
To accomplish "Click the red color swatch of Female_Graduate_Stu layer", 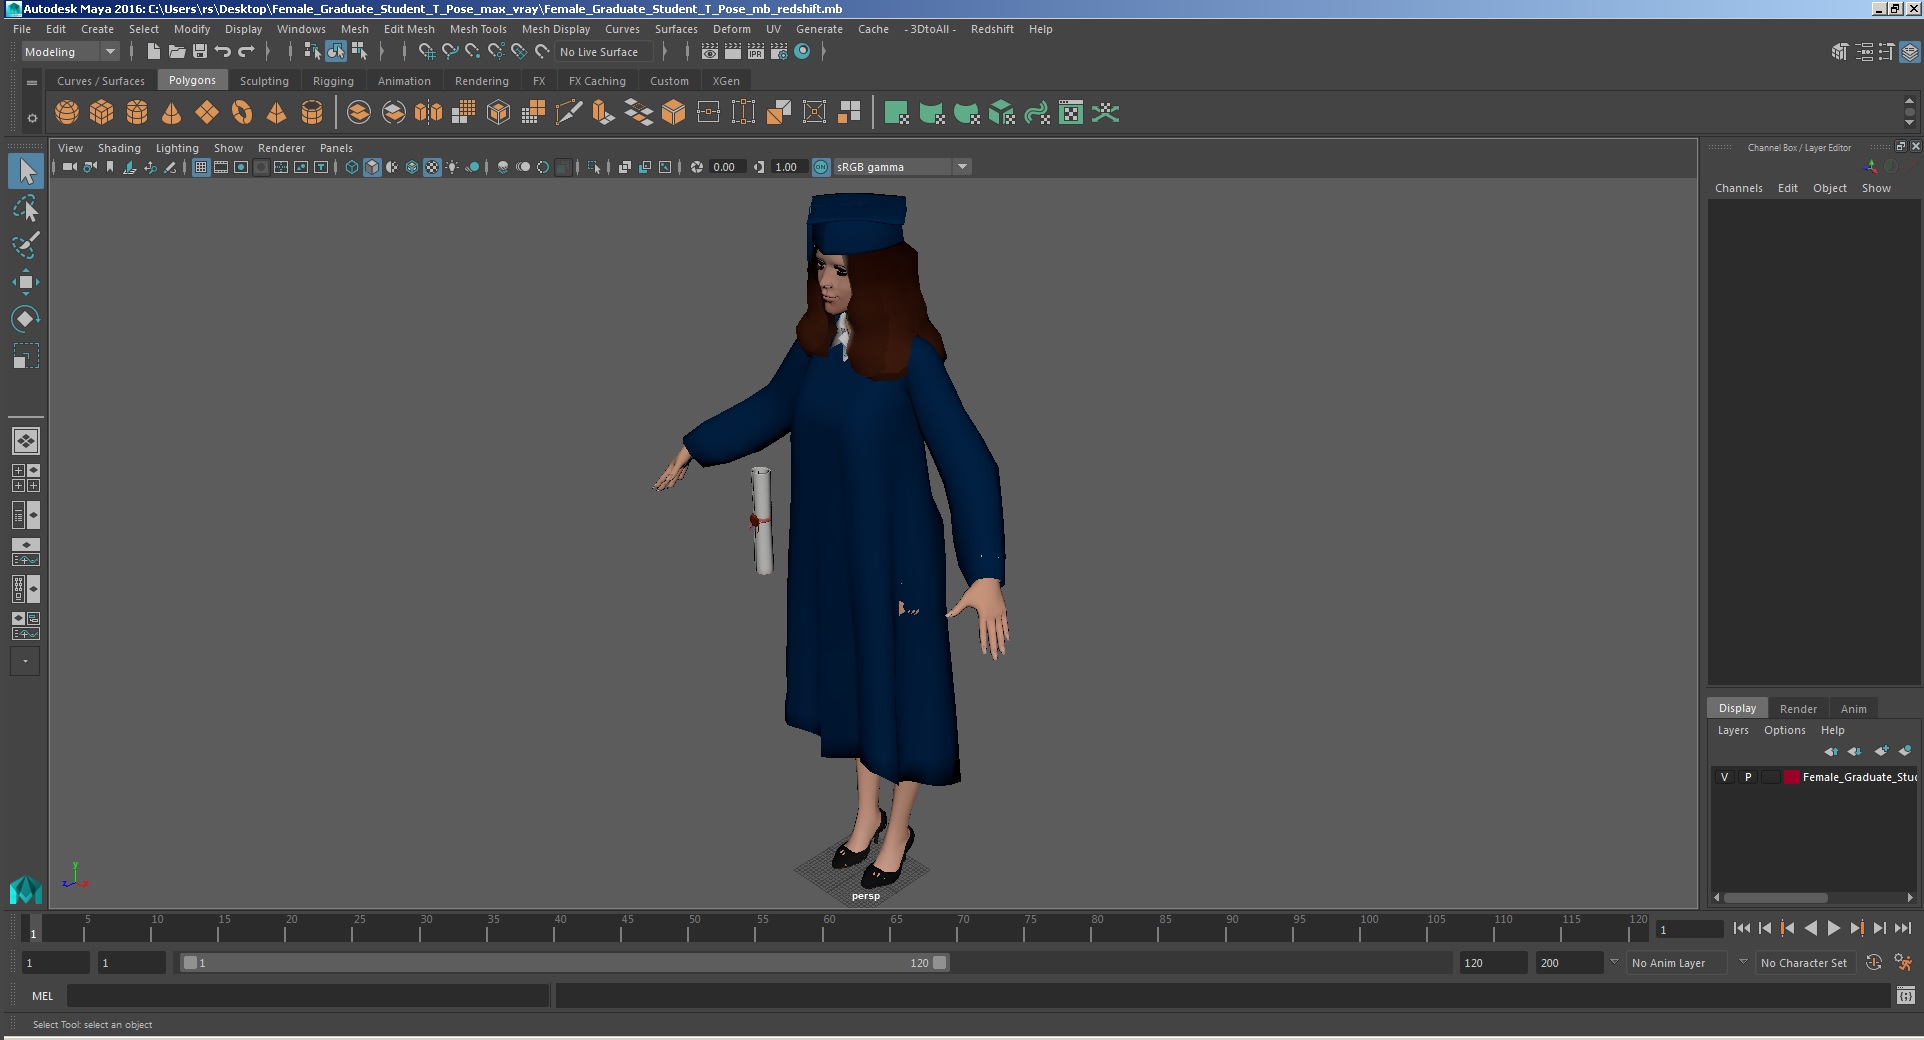I will click(1791, 777).
